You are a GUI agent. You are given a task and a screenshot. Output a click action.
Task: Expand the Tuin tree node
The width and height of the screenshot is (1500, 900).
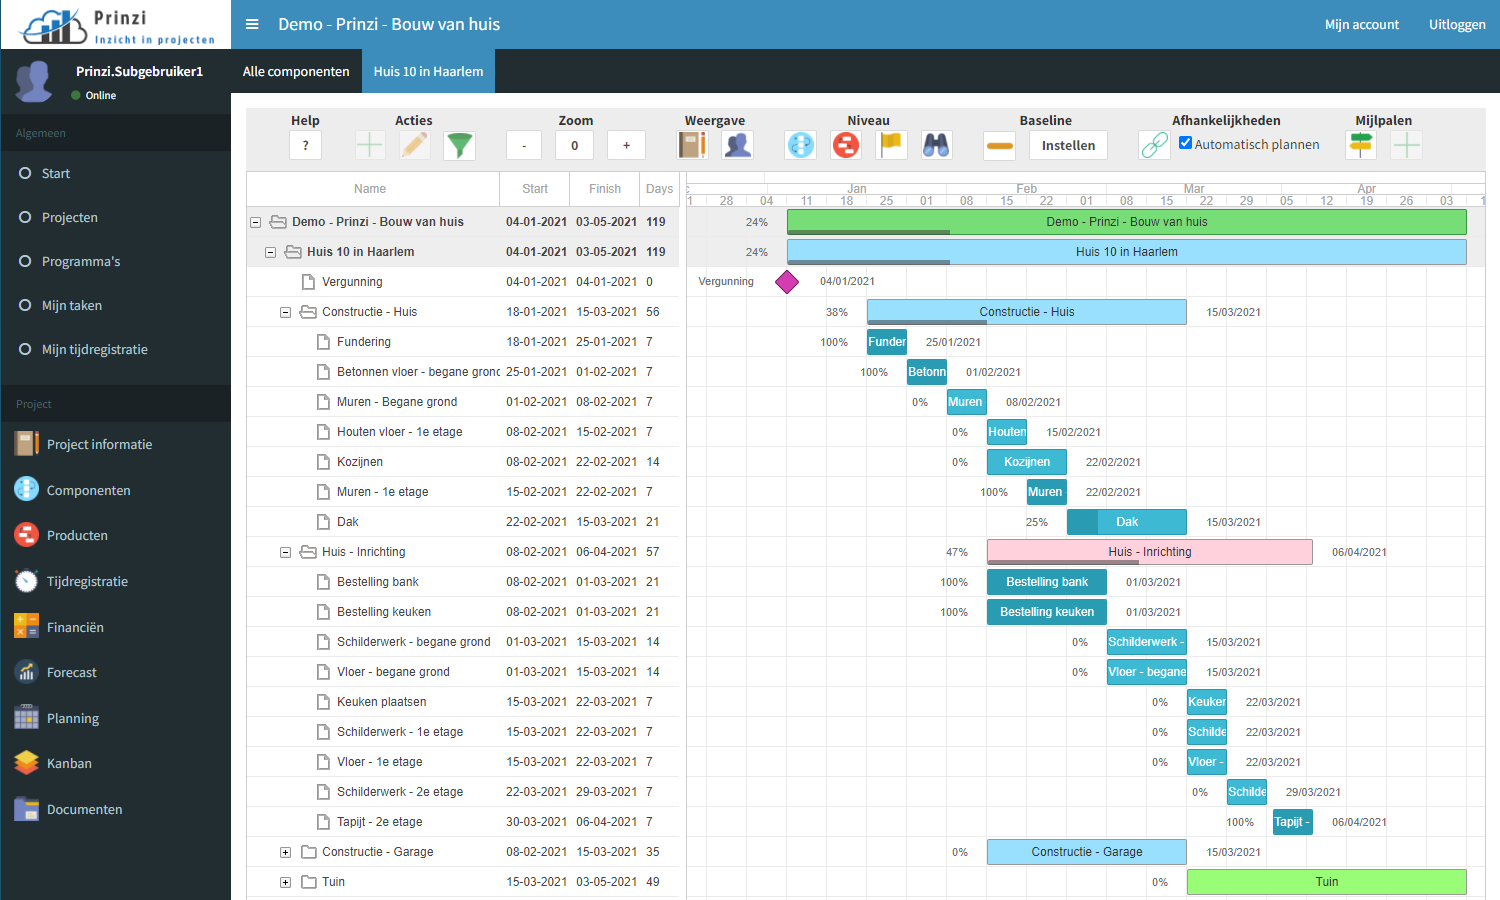click(x=285, y=882)
